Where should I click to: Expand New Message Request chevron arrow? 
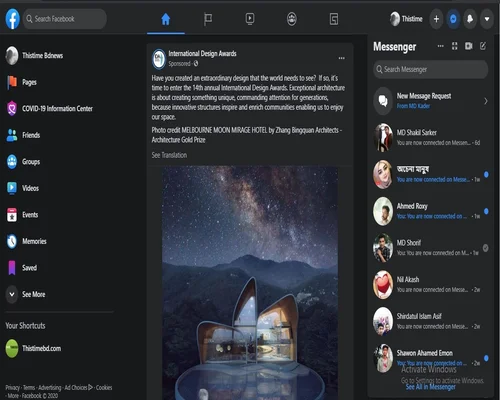coord(486,101)
